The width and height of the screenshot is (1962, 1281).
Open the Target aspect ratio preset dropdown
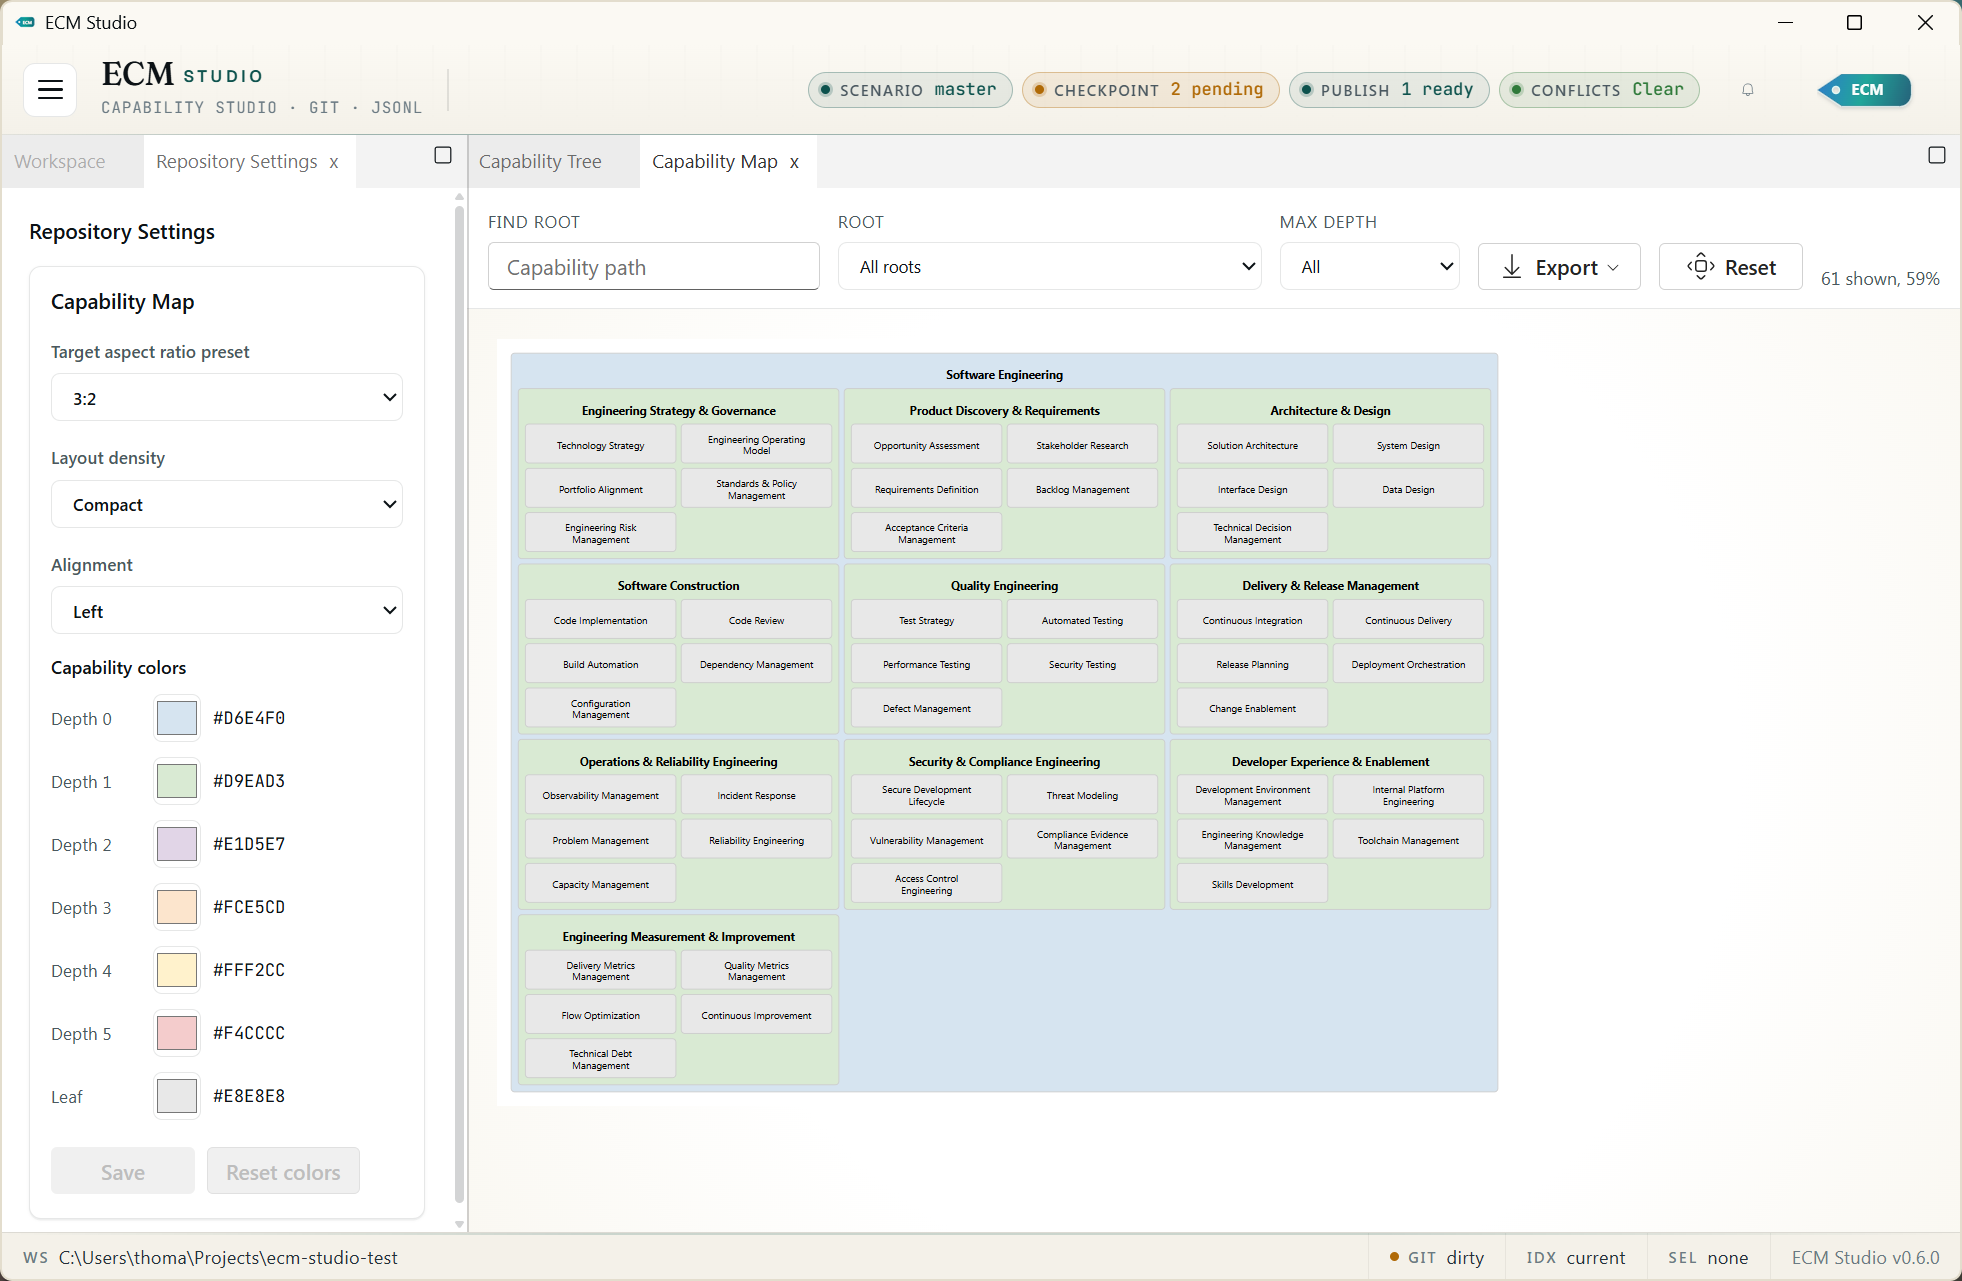pyautogui.click(x=226, y=397)
